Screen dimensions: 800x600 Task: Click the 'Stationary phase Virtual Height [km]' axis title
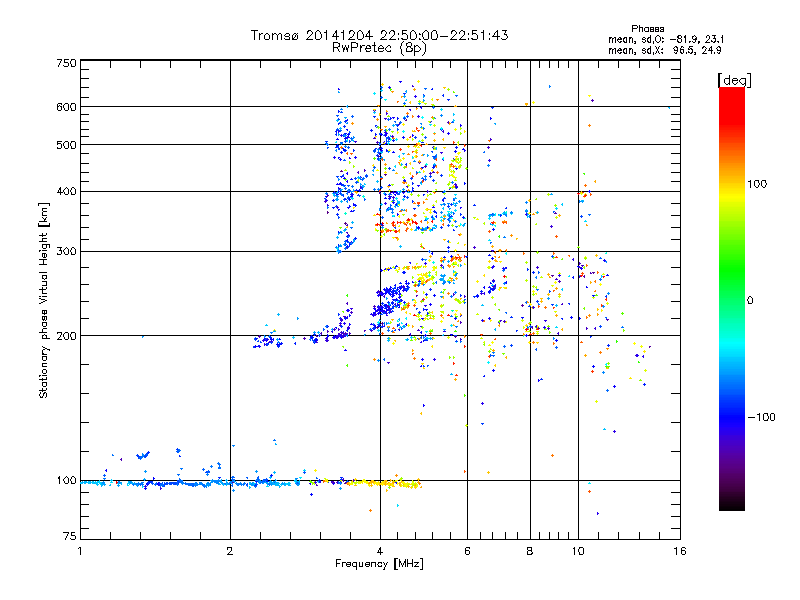pyautogui.click(x=44, y=300)
